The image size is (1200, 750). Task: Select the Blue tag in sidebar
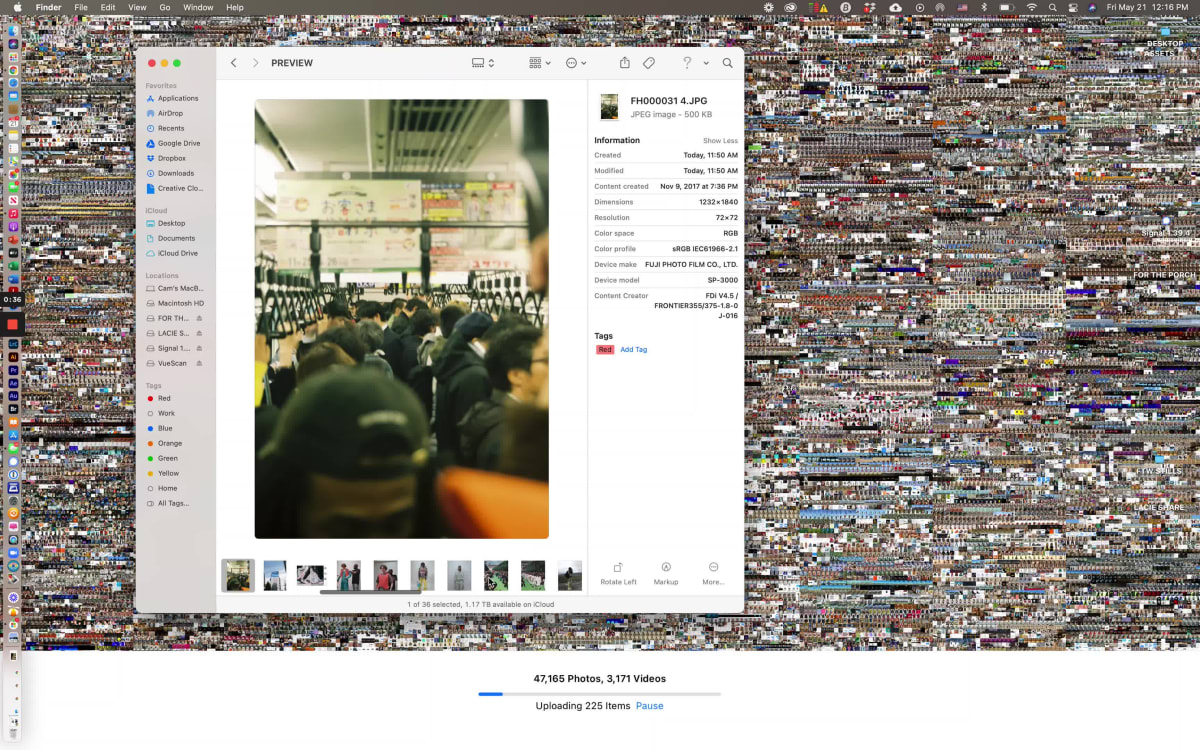165,428
